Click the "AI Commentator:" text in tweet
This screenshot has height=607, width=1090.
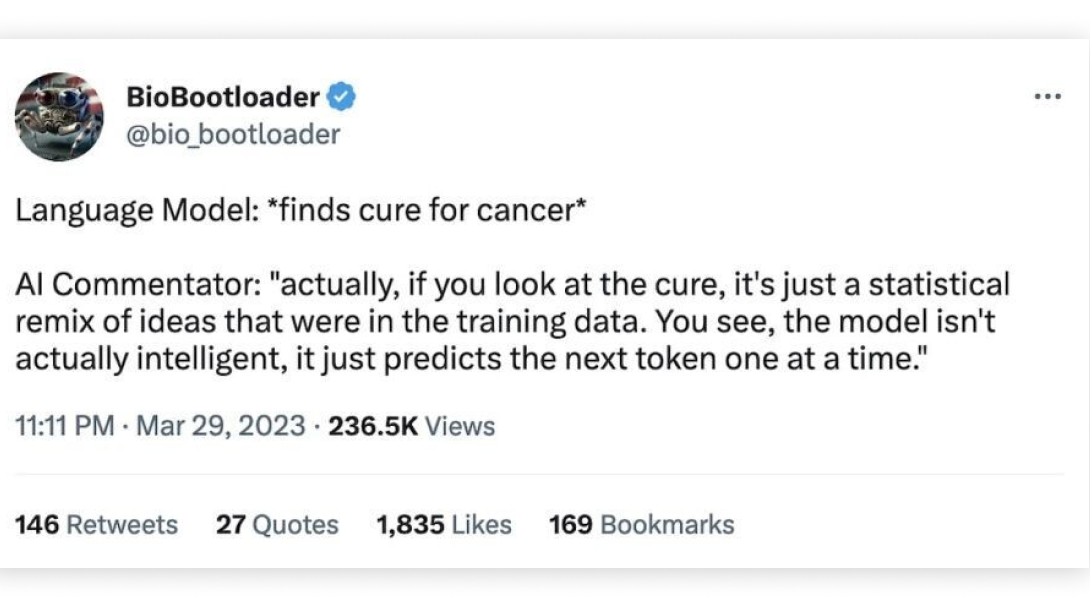[x=137, y=286]
